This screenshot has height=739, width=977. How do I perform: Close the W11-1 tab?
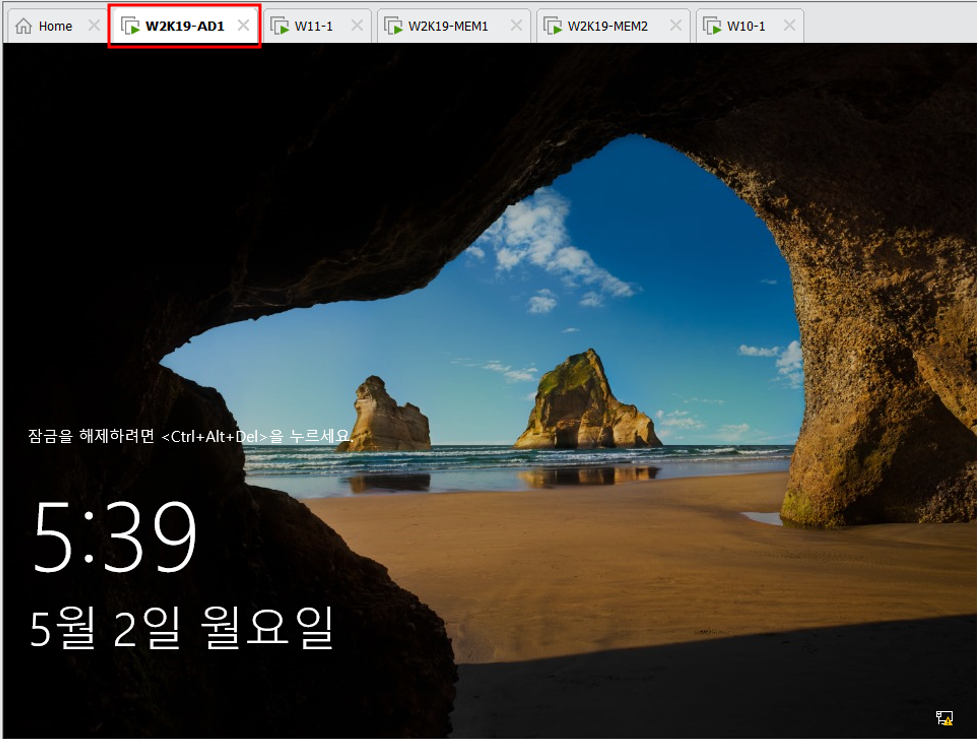point(356,26)
